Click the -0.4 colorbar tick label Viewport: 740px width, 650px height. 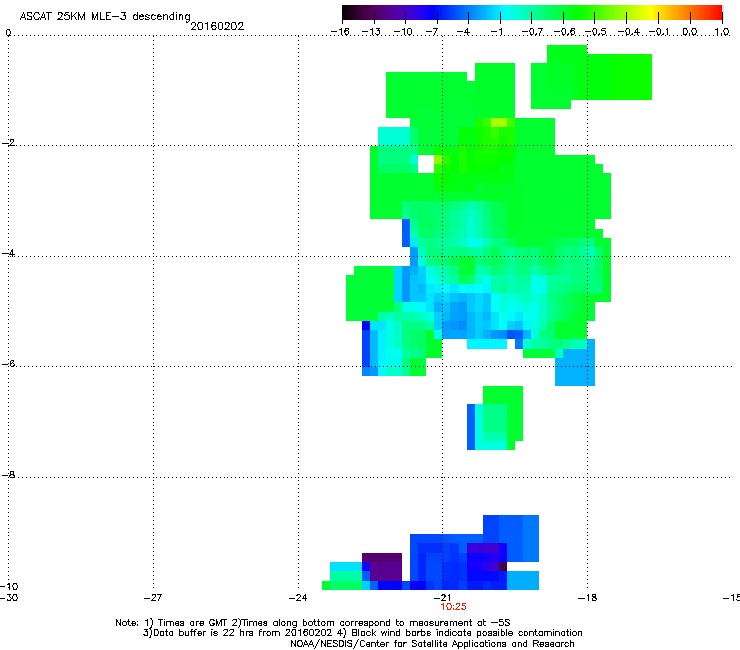tap(629, 32)
